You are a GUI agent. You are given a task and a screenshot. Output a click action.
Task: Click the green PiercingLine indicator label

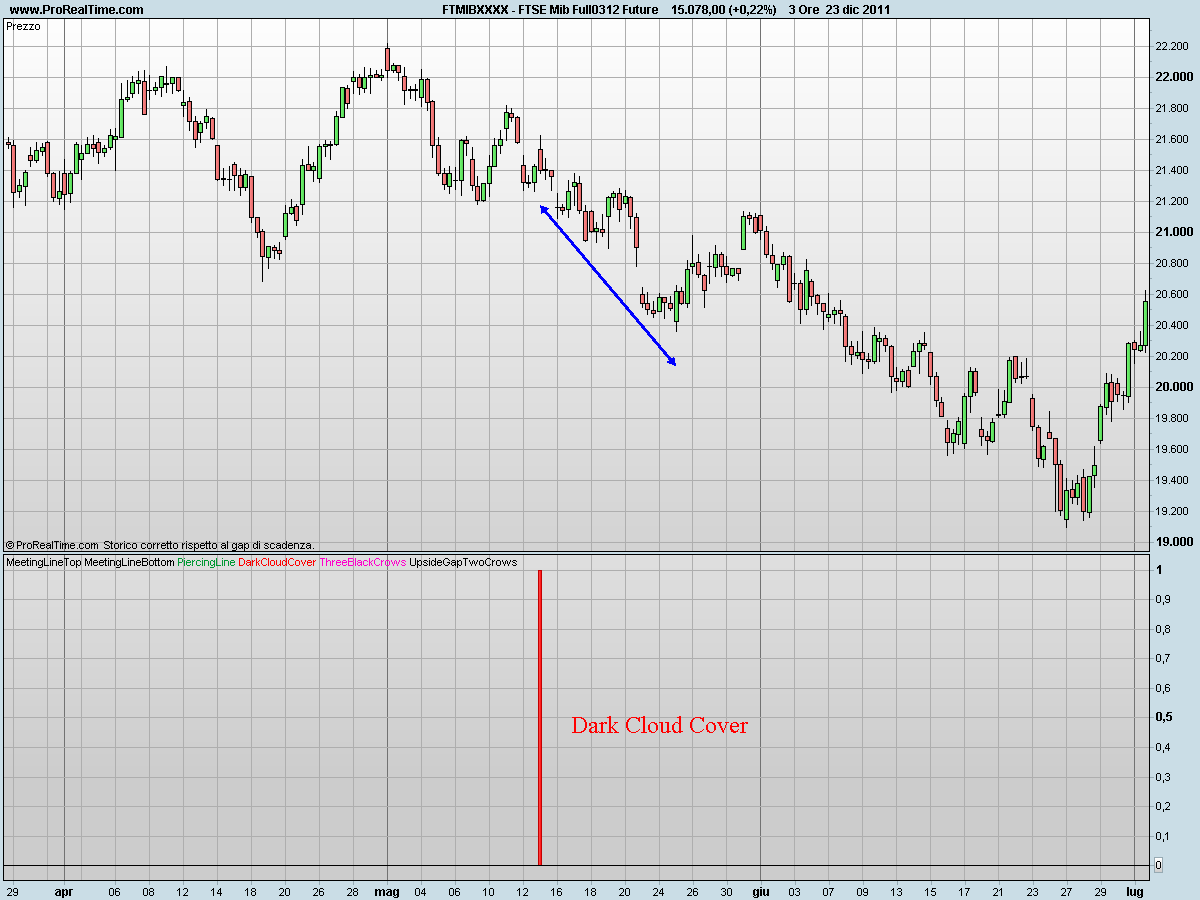pyautogui.click(x=206, y=563)
